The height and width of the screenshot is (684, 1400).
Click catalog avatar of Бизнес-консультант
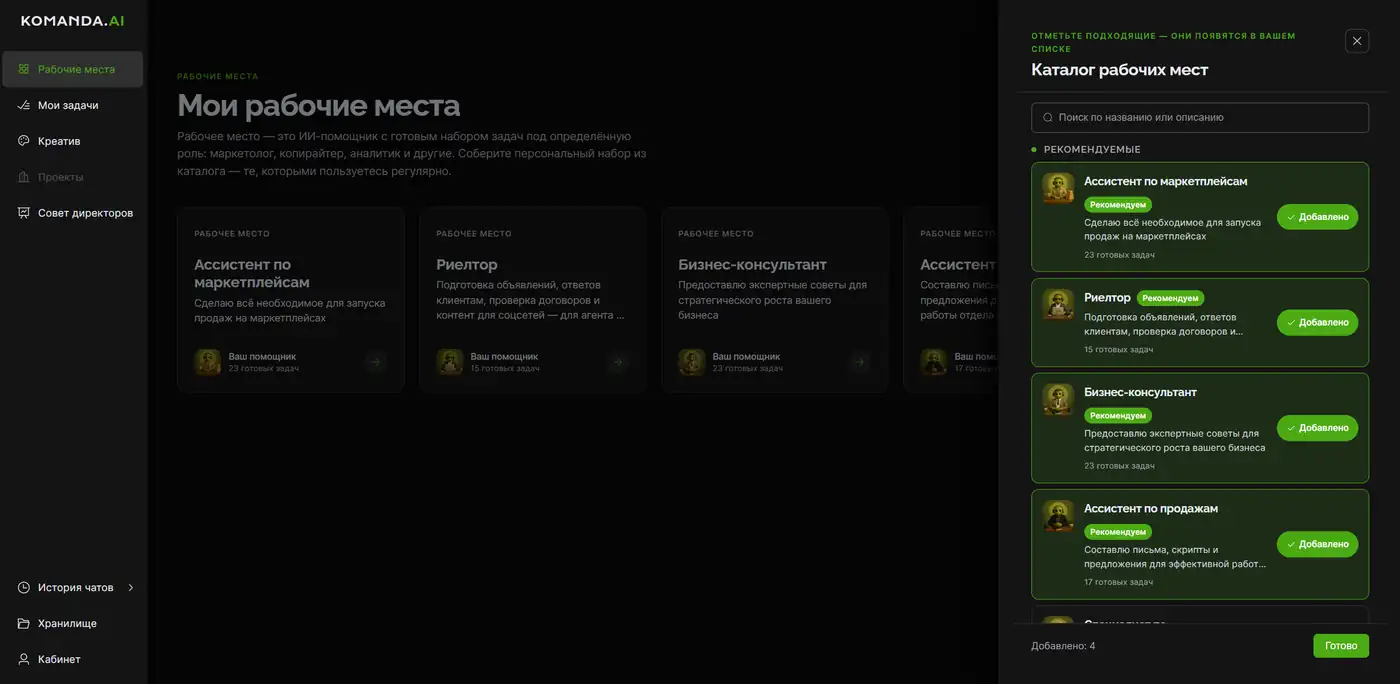click(1058, 399)
